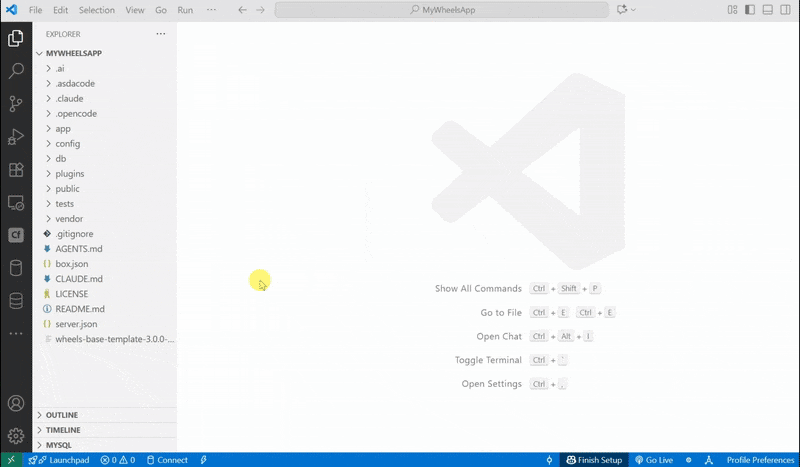The image size is (800, 467).
Task: Open CLAUDE.md file
Action: pos(105,279)
